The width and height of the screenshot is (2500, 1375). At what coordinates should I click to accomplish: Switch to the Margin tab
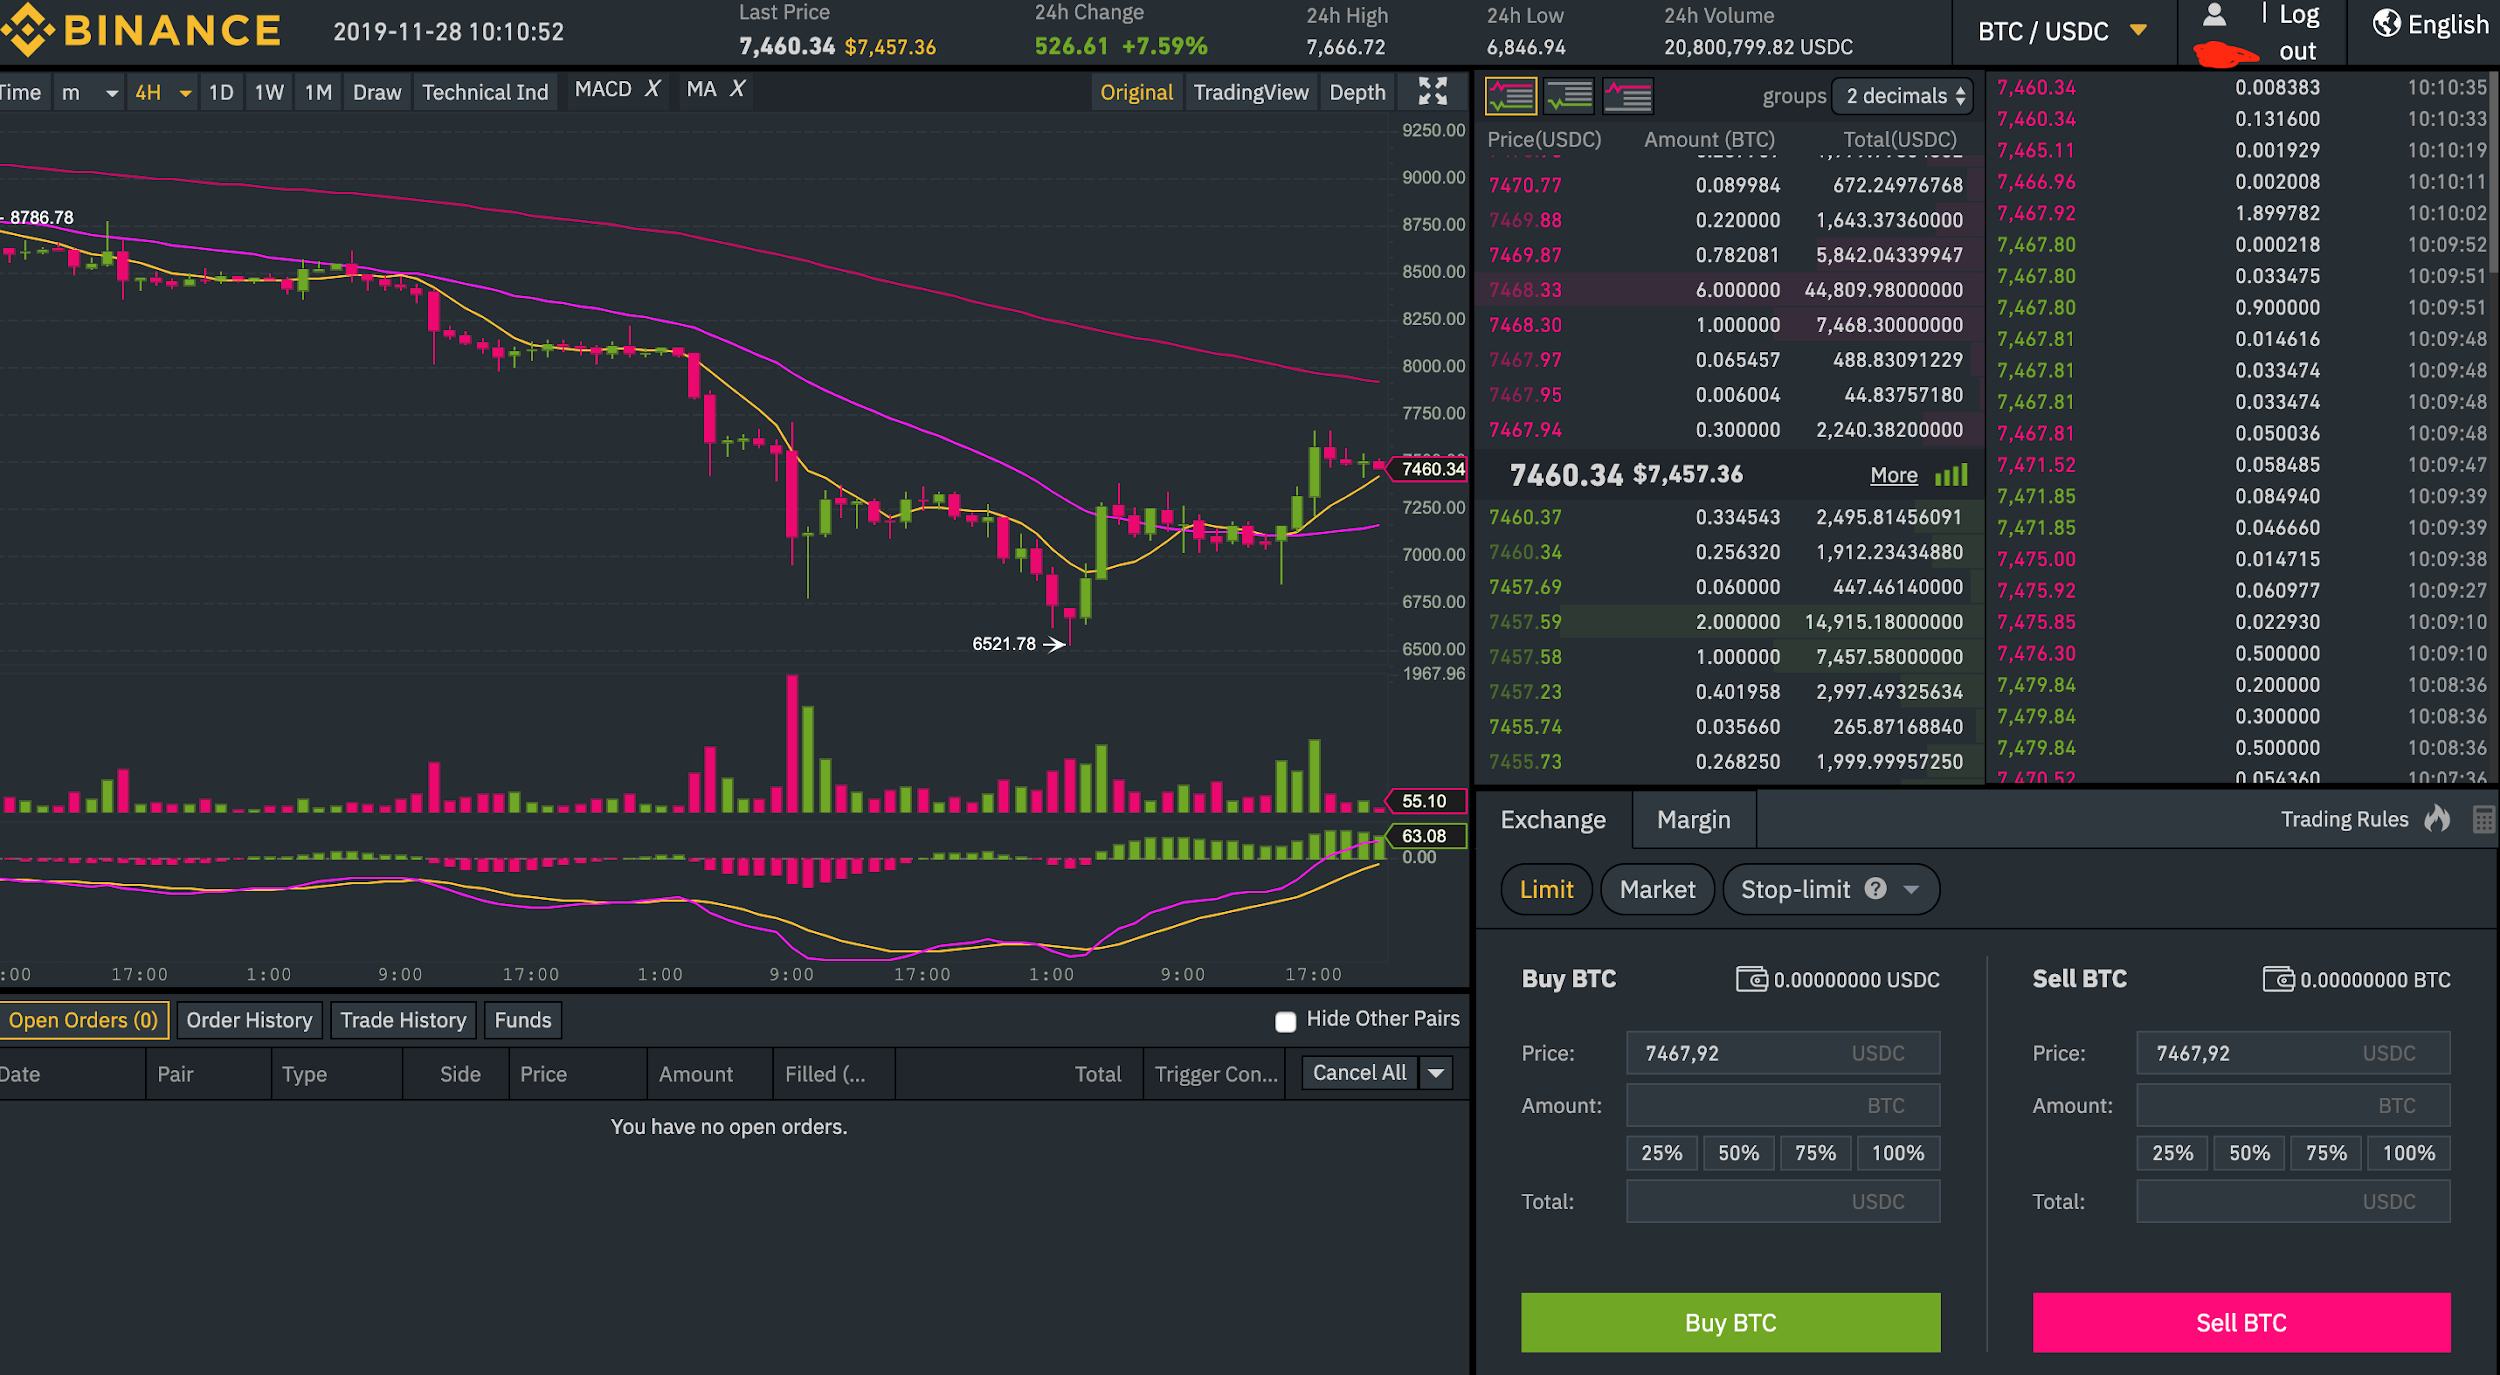pos(1693,819)
